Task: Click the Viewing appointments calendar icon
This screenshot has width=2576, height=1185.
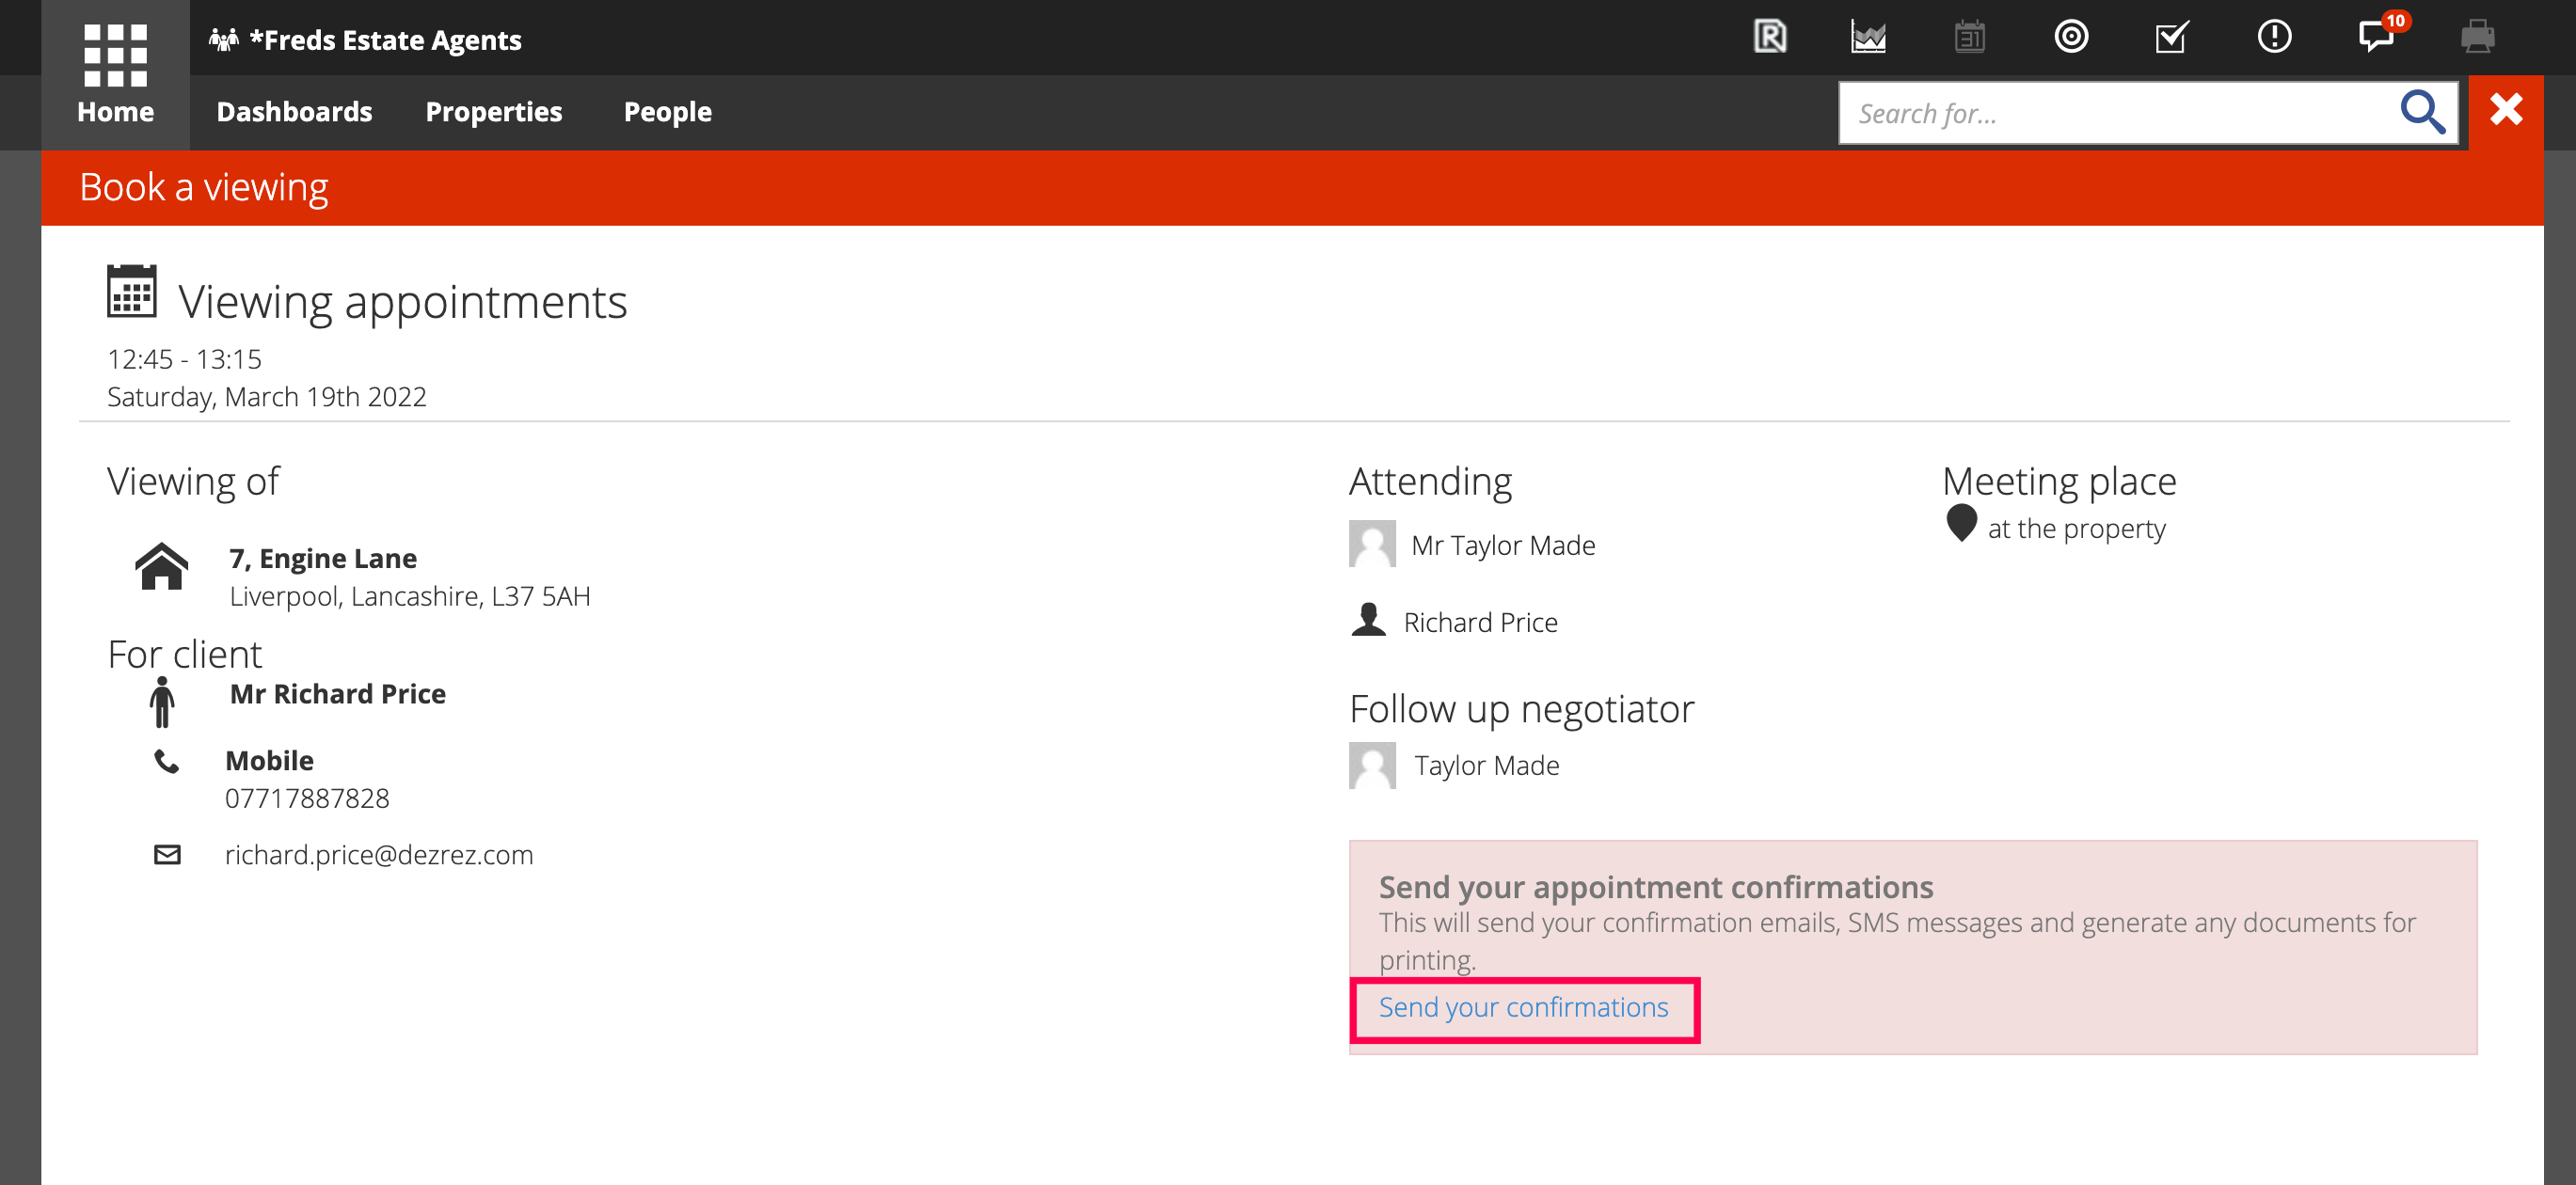Action: (x=131, y=291)
